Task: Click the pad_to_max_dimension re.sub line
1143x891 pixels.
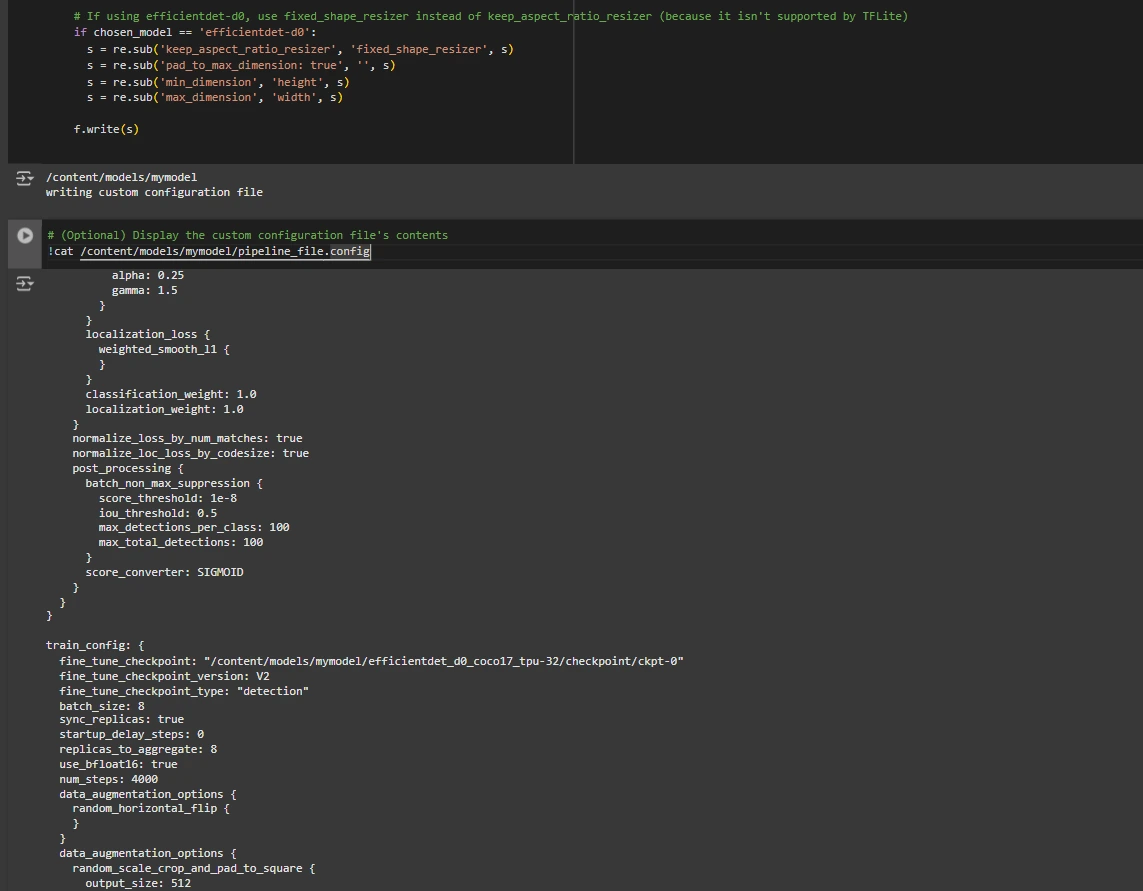Action: coord(241,65)
